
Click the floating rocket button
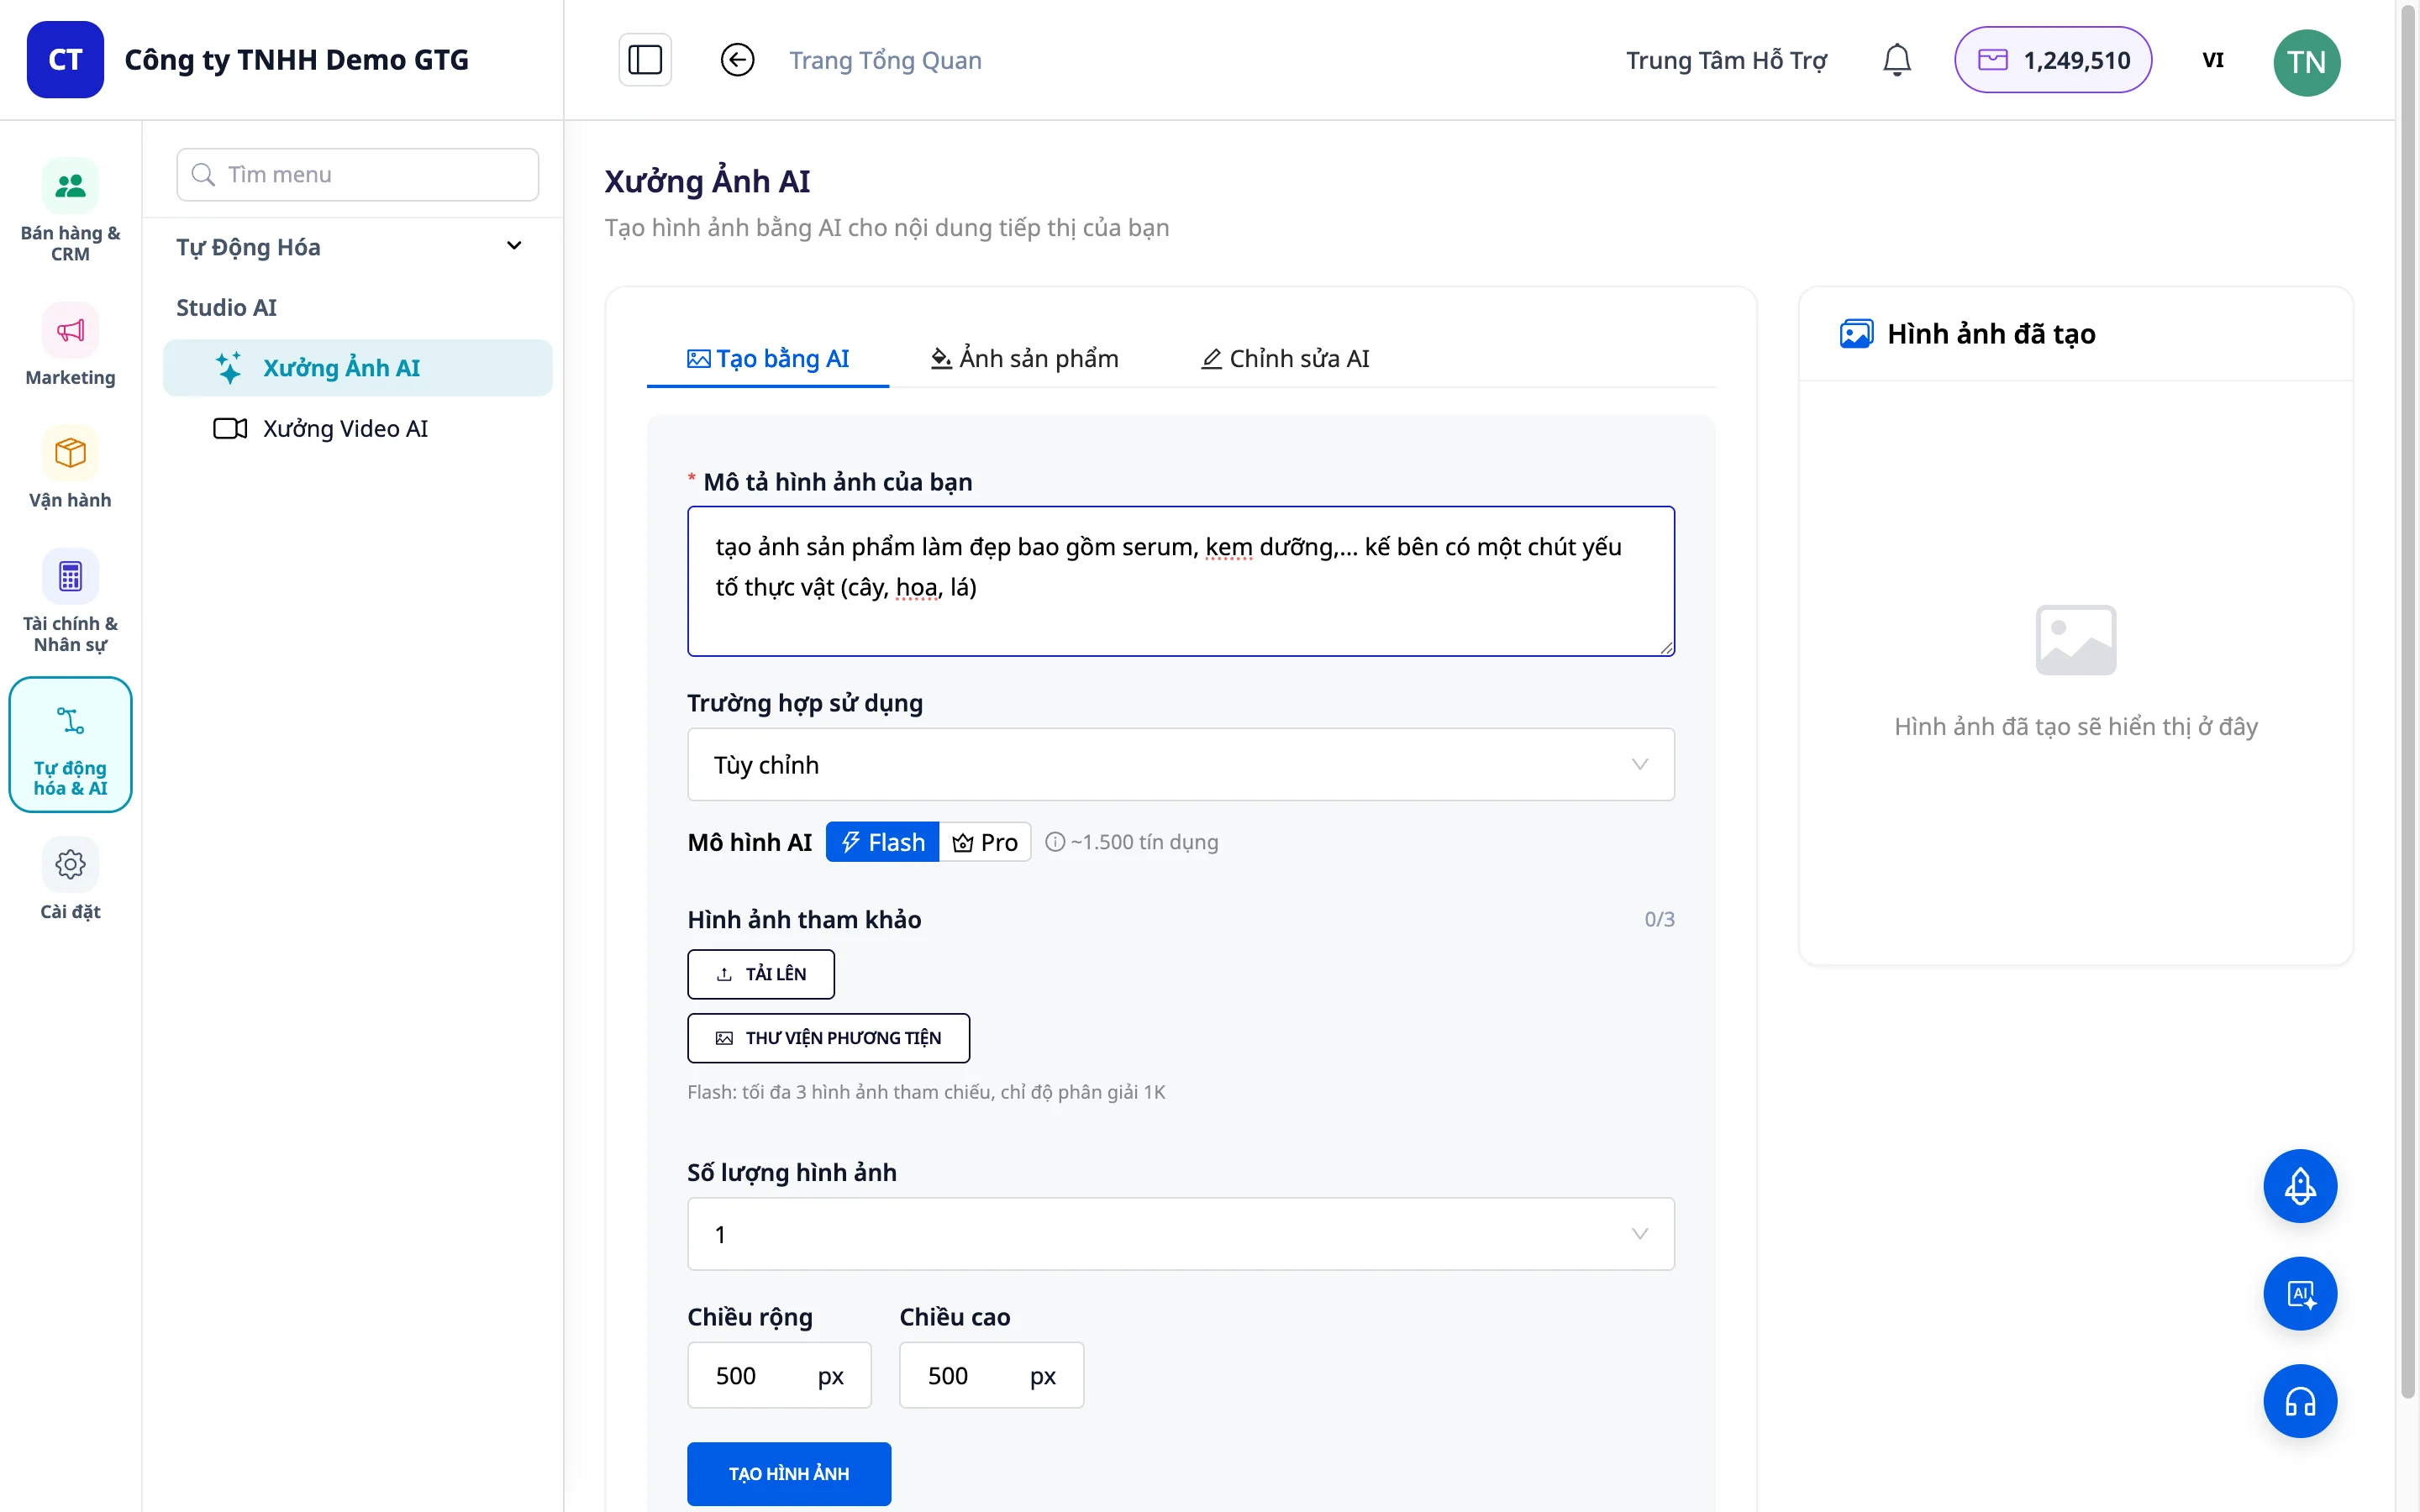click(2300, 1186)
